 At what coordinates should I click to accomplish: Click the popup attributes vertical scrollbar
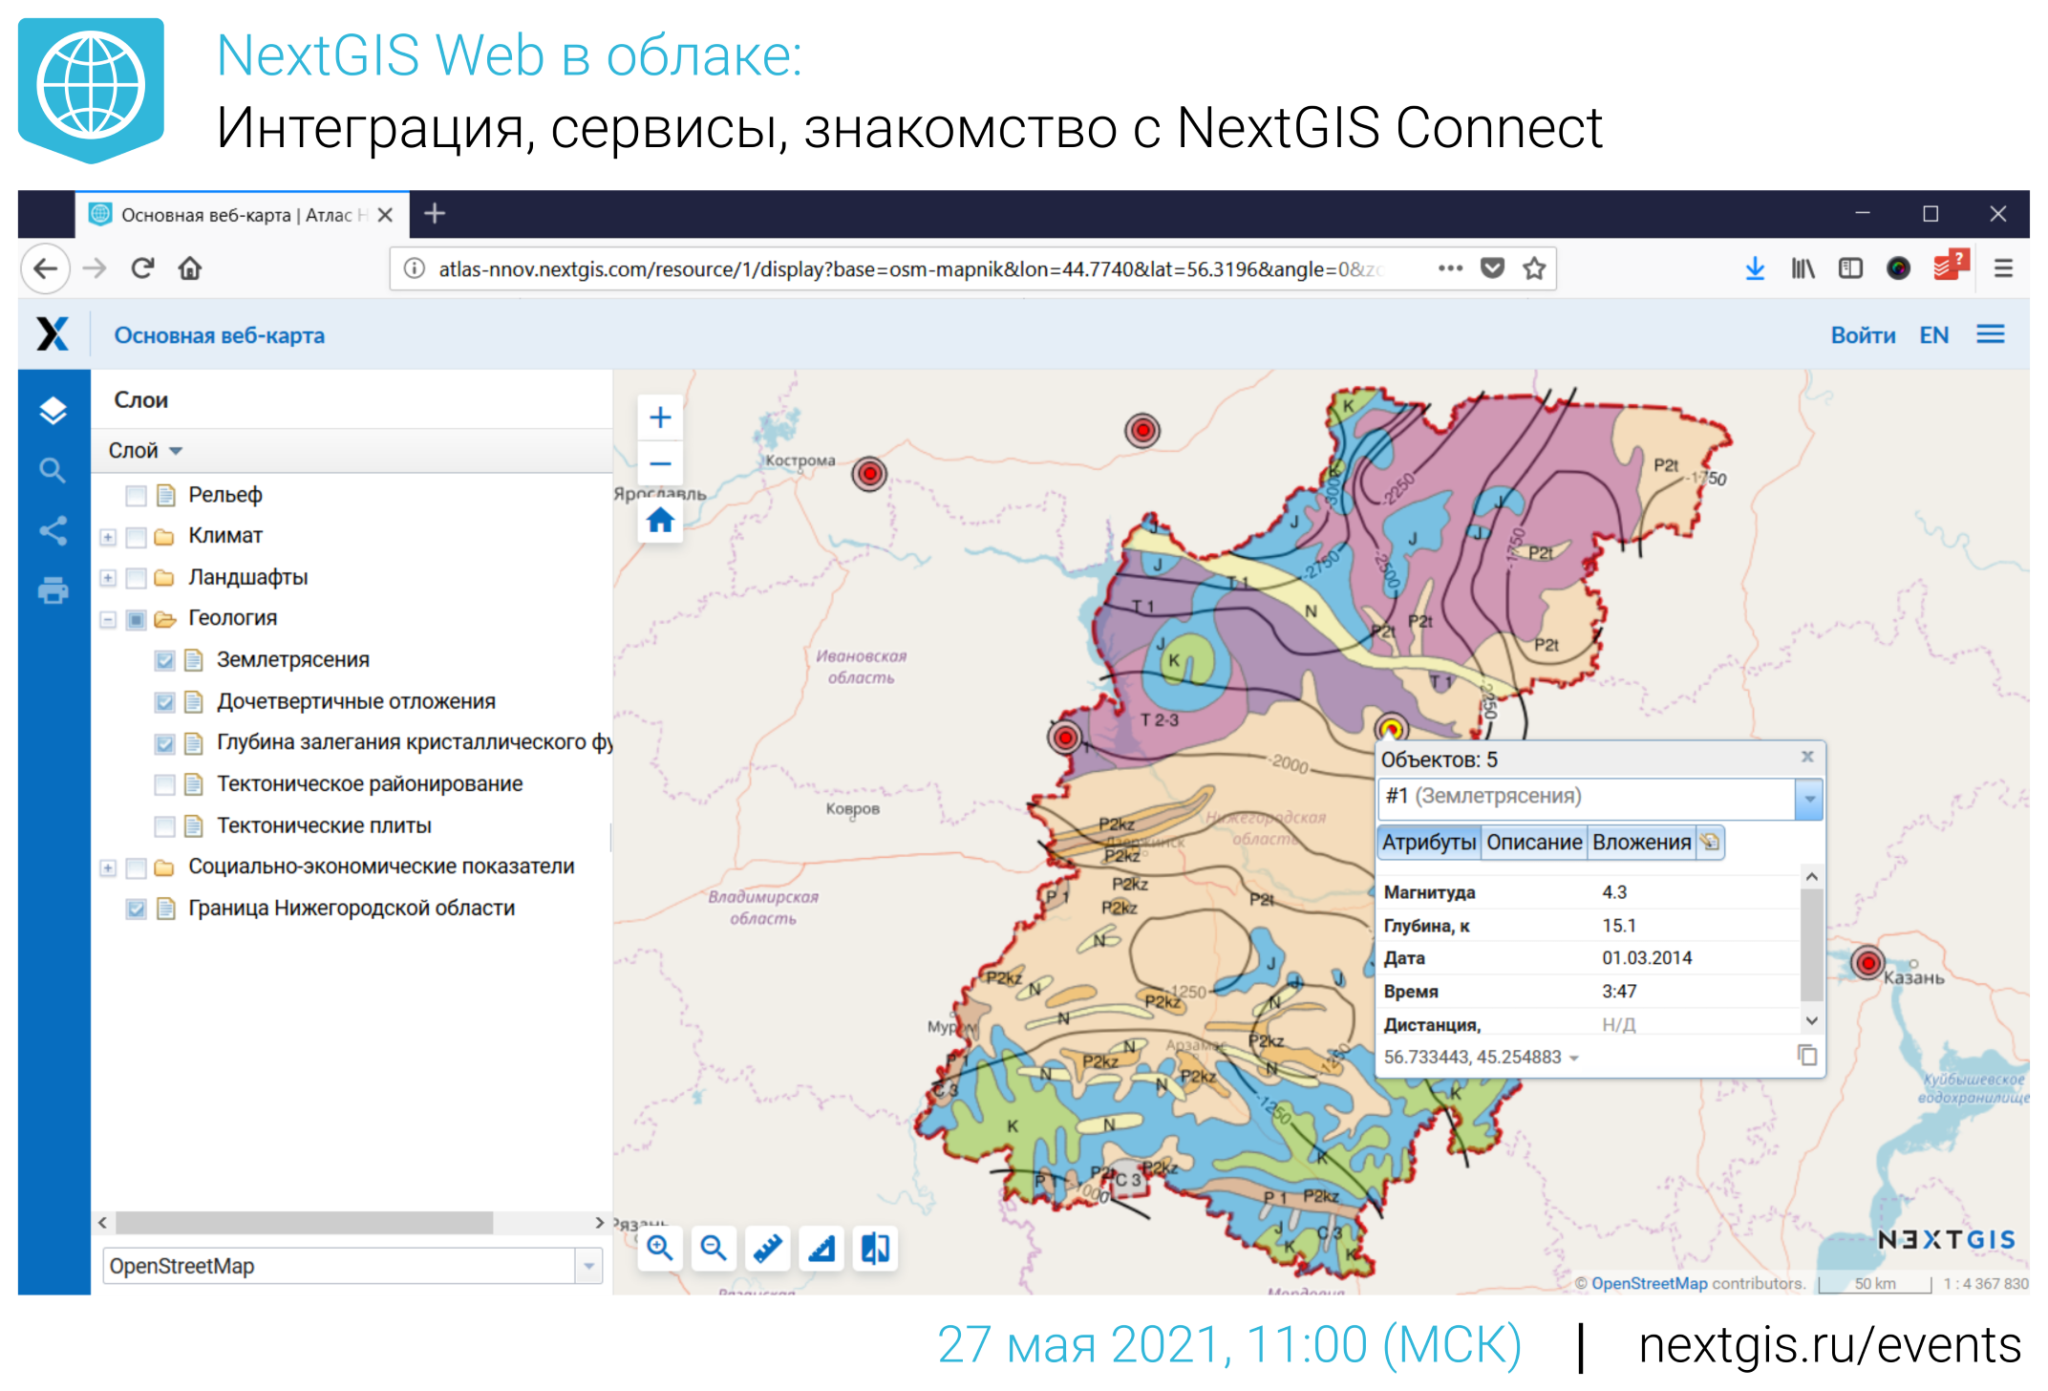click(x=1811, y=944)
